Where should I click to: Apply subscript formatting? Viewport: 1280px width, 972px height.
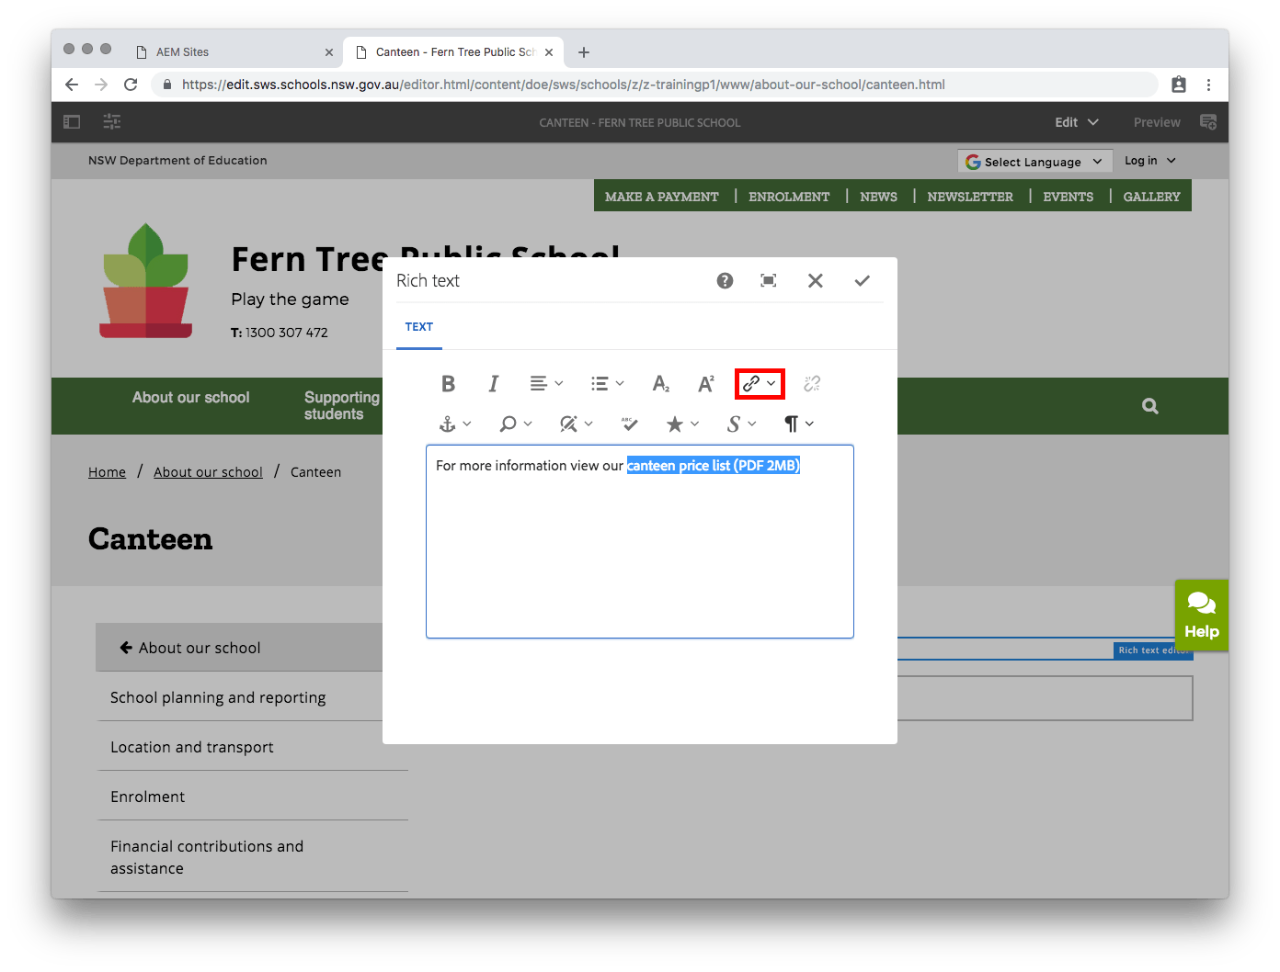pyautogui.click(x=661, y=384)
